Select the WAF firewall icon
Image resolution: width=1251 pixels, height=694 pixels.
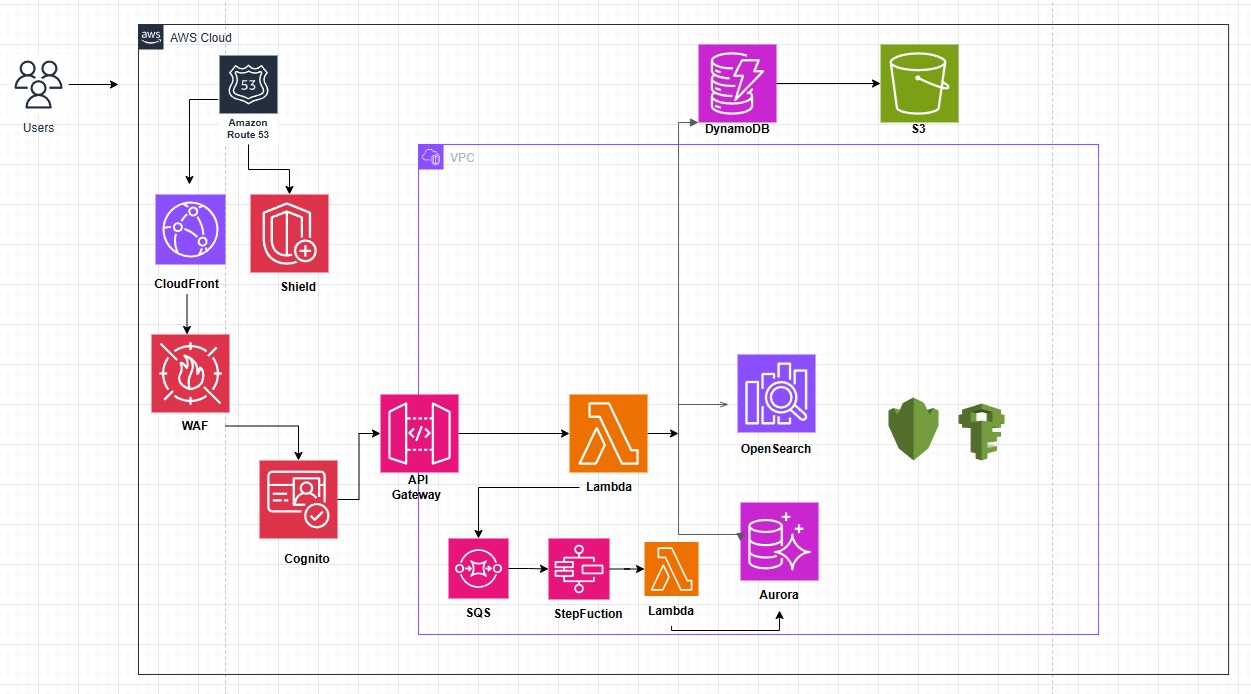190,374
